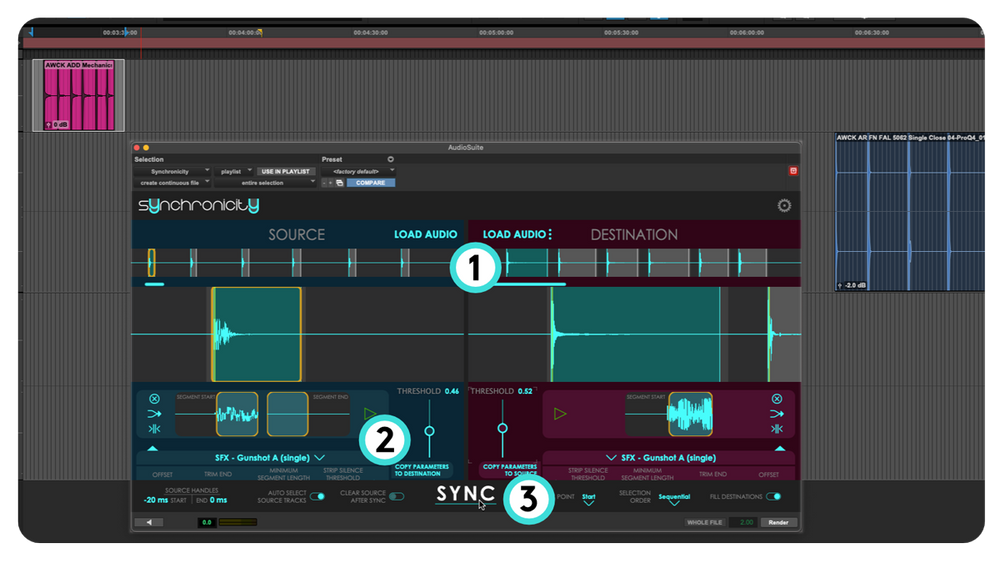Click destination LOAD AUDIO

(x=514, y=235)
